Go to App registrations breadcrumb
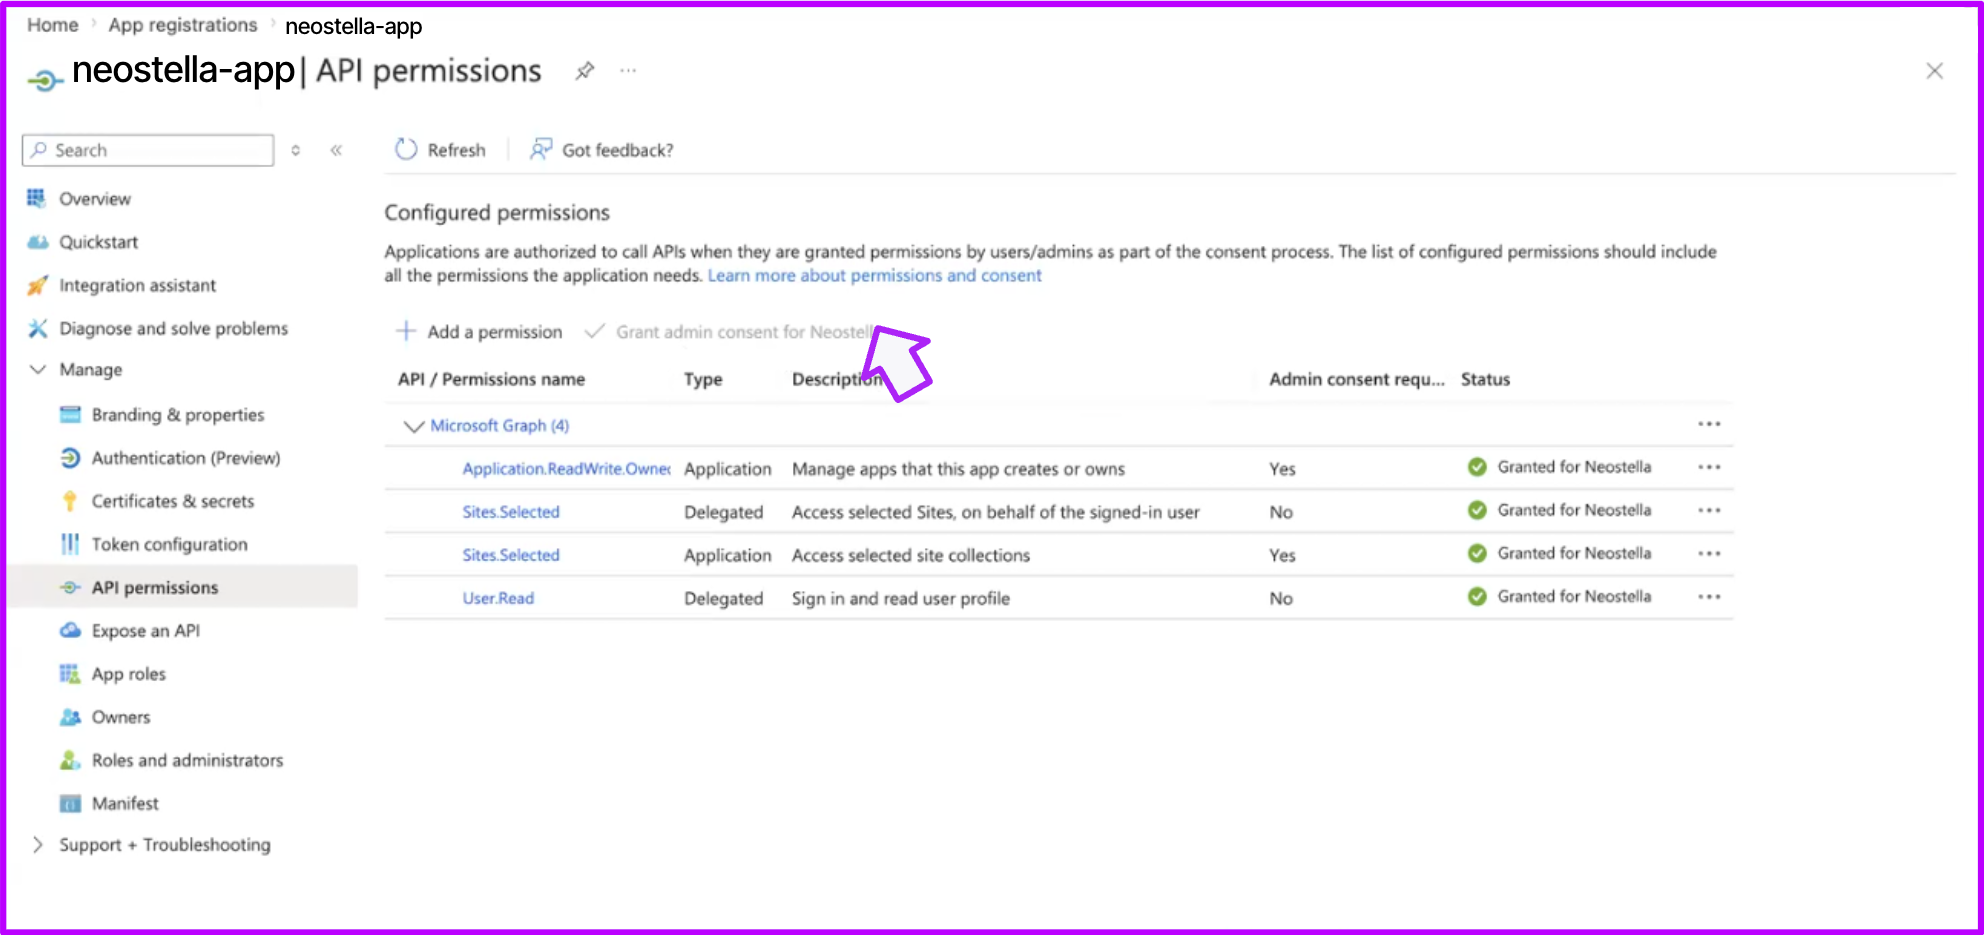This screenshot has height=935, width=1984. click(x=183, y=25)
